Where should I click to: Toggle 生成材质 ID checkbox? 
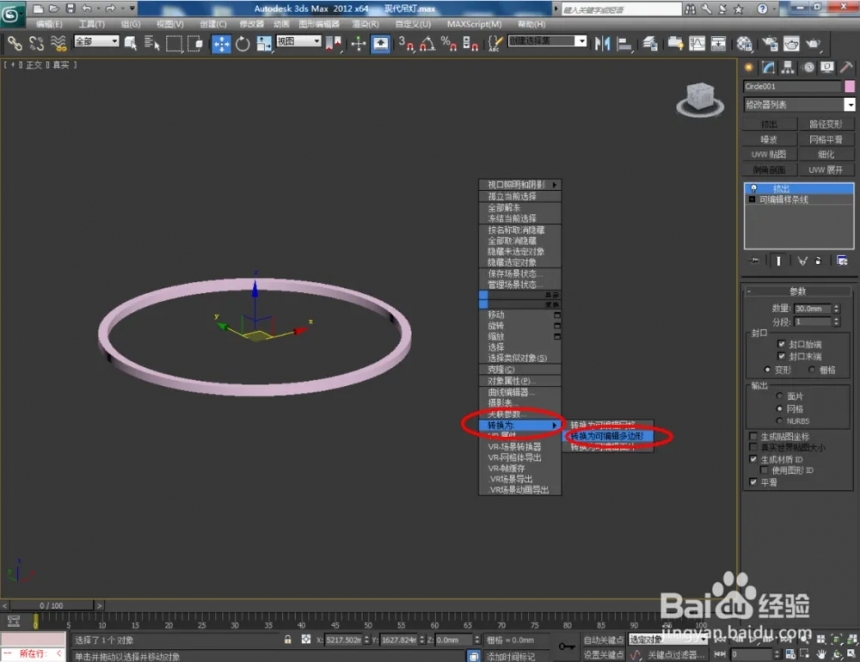753,459
